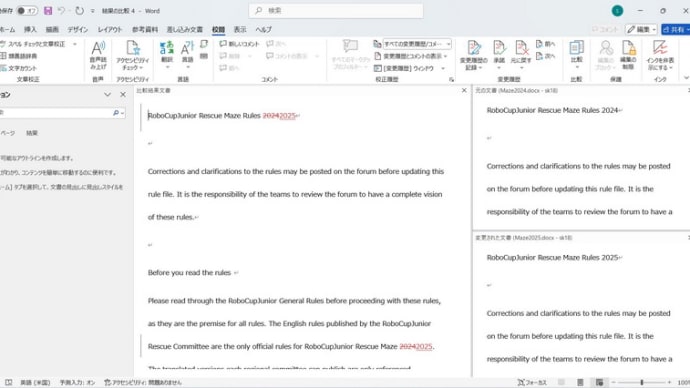Open the 表示 (View) tab
Image resolution: width=690 pixels, height=388 pixels.
[240, 29]
